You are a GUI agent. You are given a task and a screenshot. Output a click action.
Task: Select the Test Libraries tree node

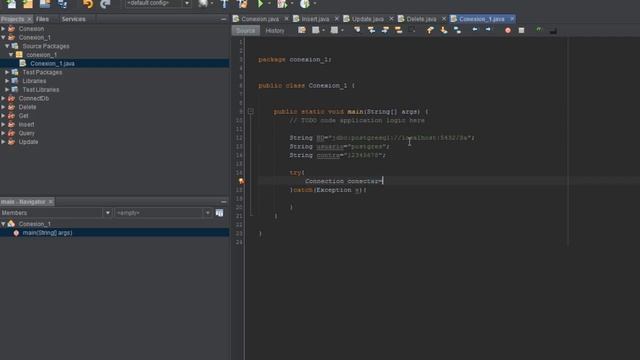(40, 90)
